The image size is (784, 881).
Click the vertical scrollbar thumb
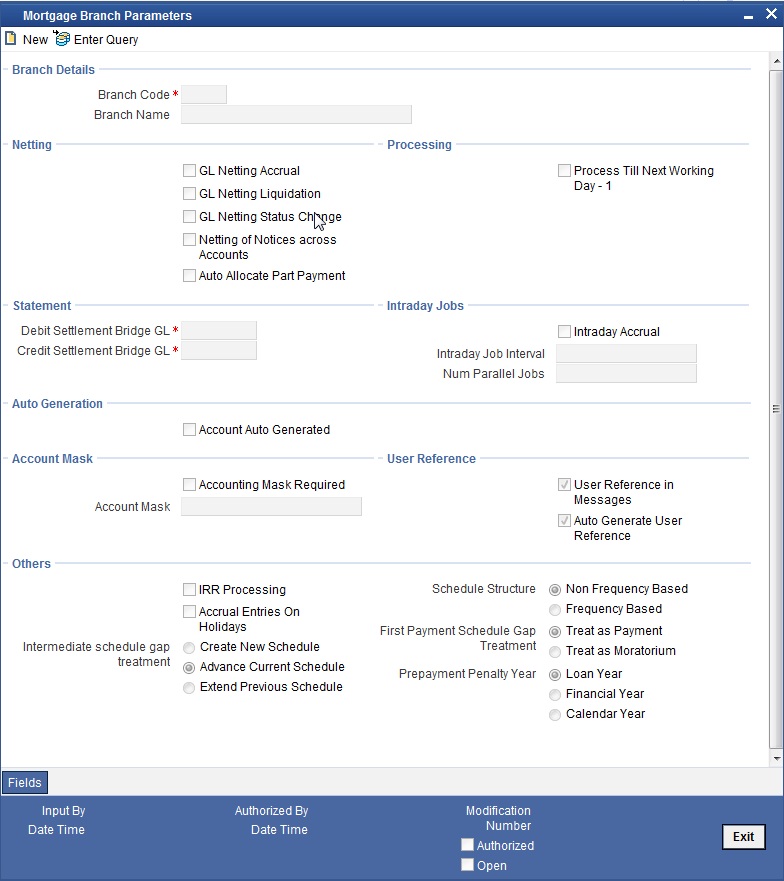[x=777, y=408]
